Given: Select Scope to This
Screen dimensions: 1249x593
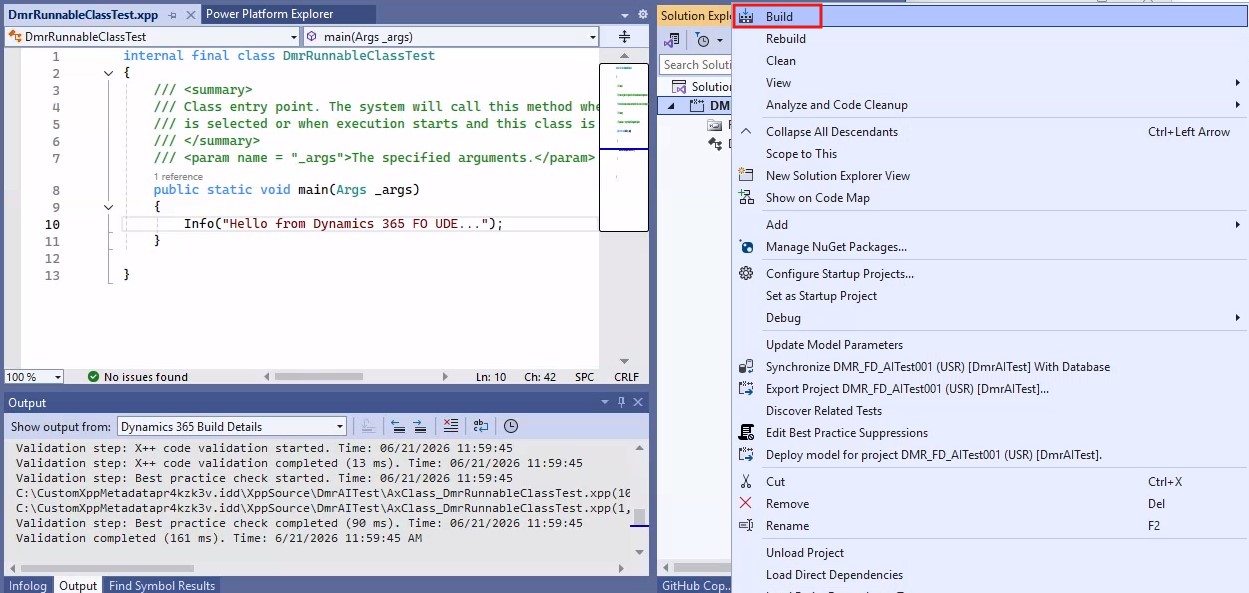Looking at the screenshot, I should click(x=990, y=153).
